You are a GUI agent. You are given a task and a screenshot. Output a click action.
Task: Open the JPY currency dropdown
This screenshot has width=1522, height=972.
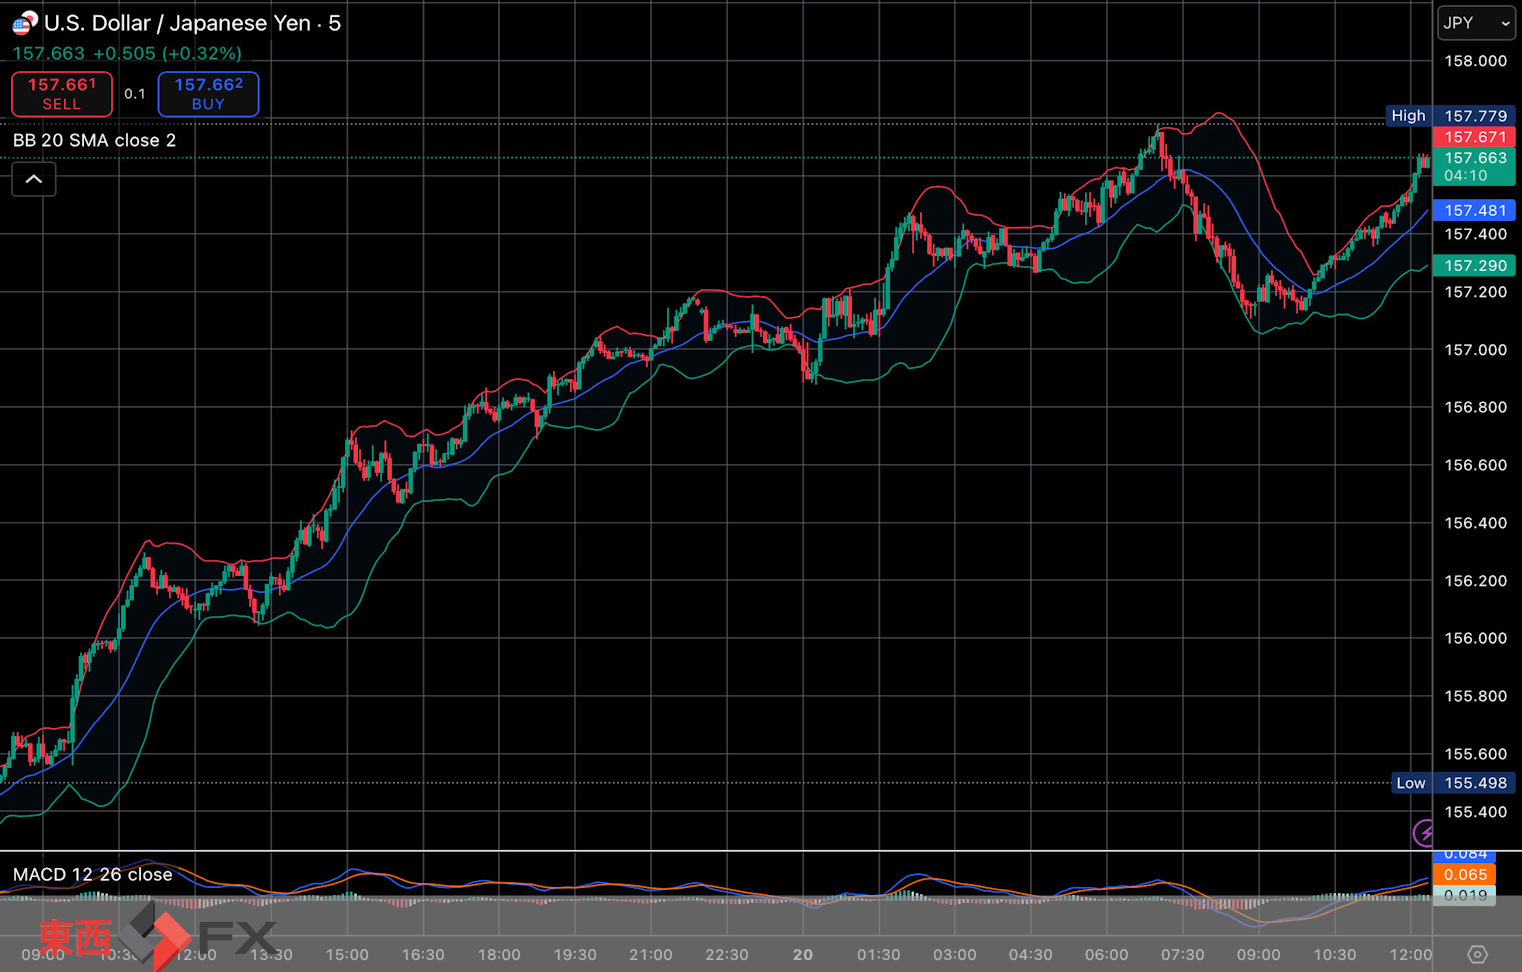pyautogui.click(x=1476, y=23)
